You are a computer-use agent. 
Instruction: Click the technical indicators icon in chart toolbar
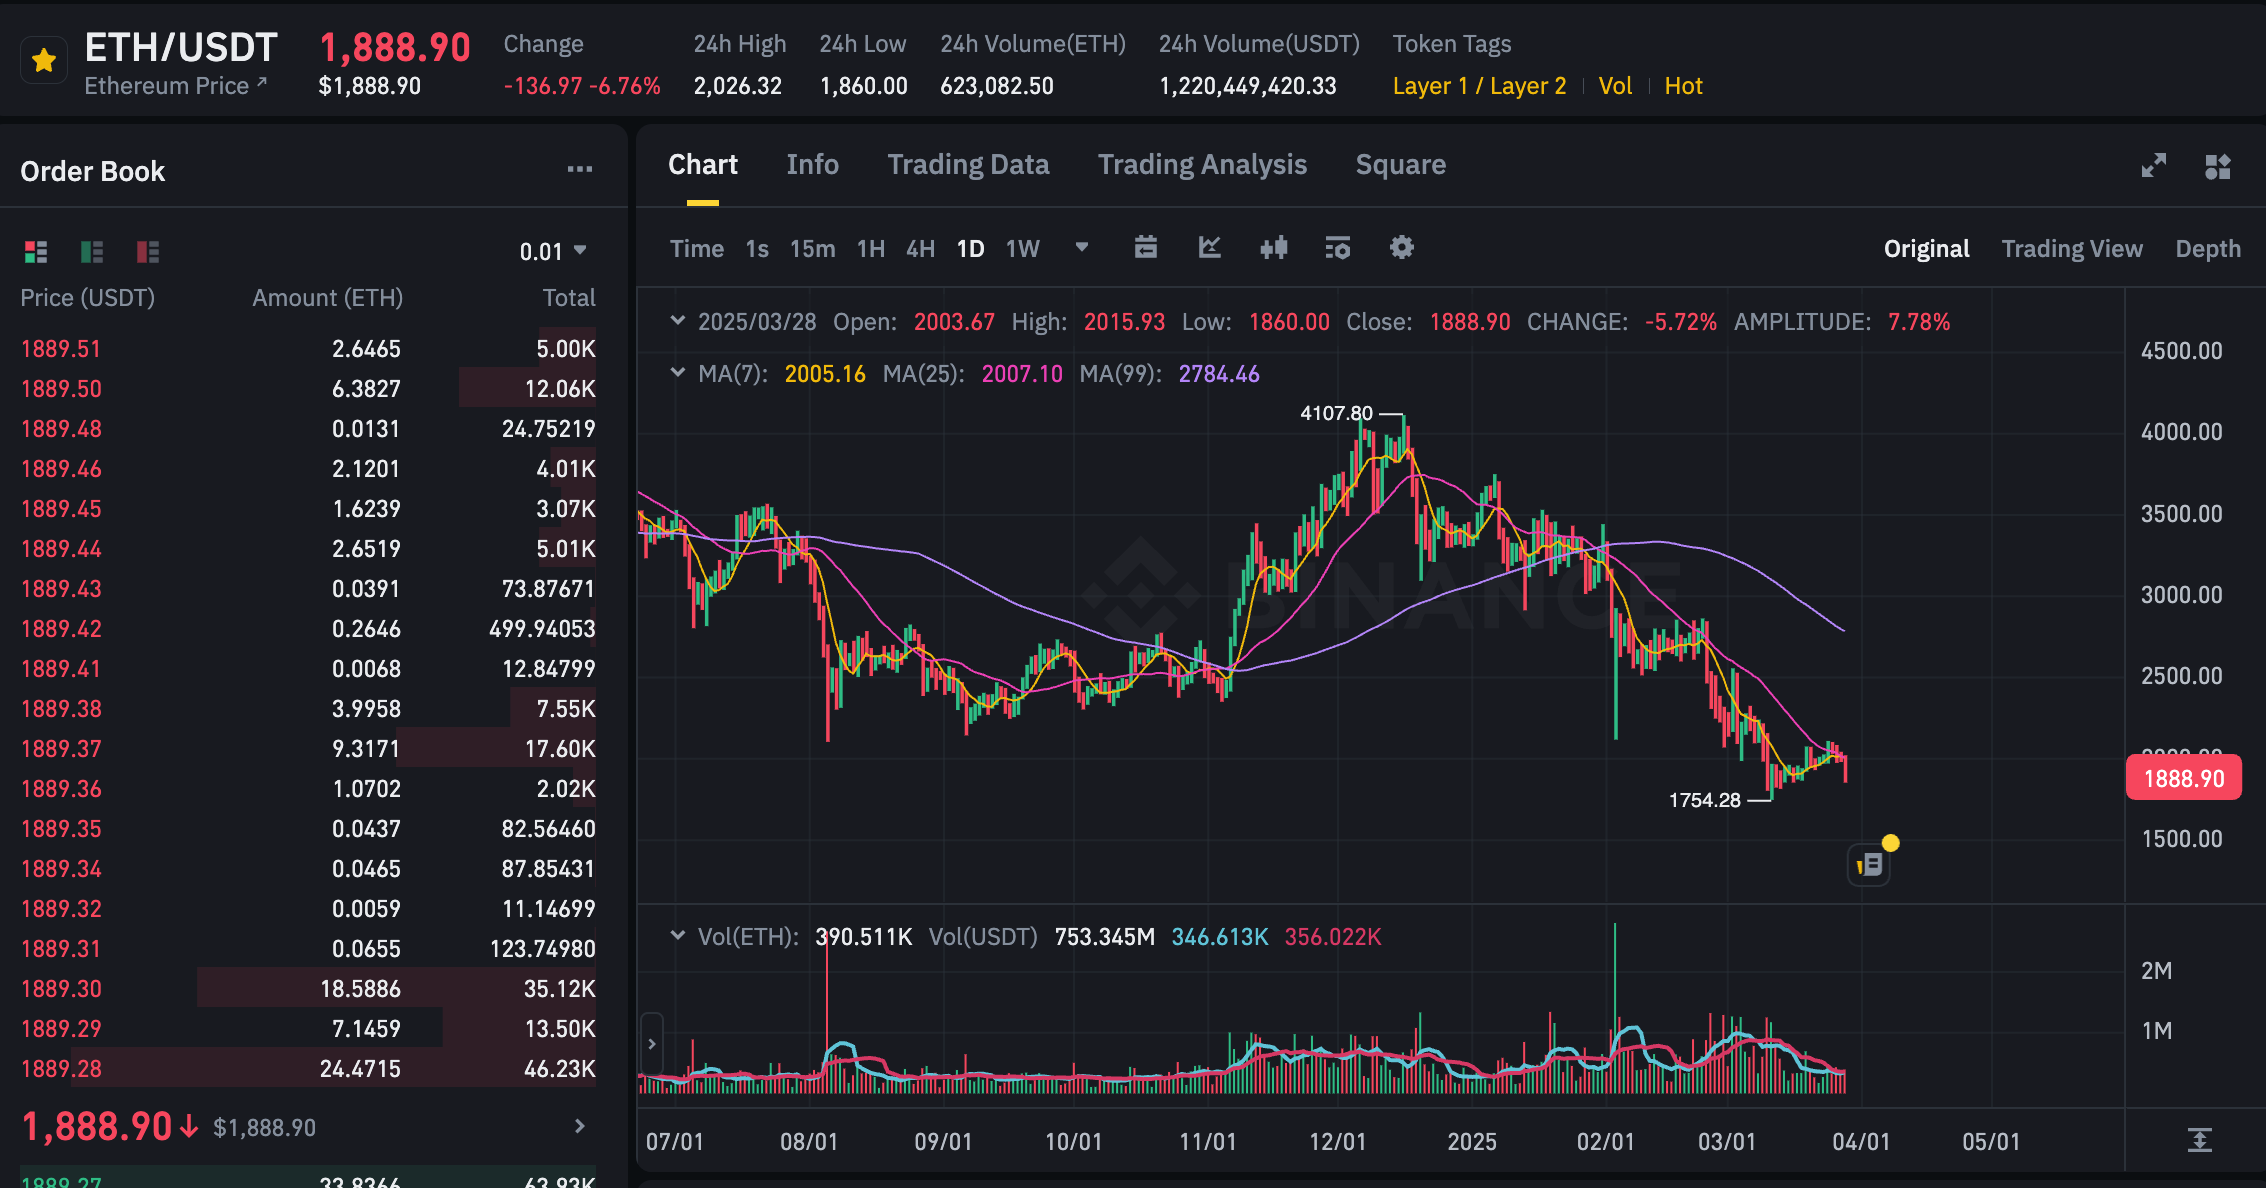[1337, 248]
